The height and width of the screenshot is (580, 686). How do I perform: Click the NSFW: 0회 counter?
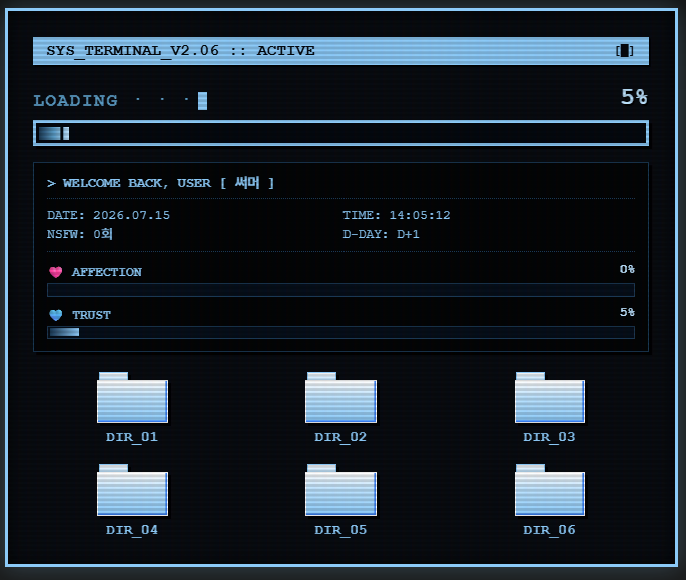[80, 234]
